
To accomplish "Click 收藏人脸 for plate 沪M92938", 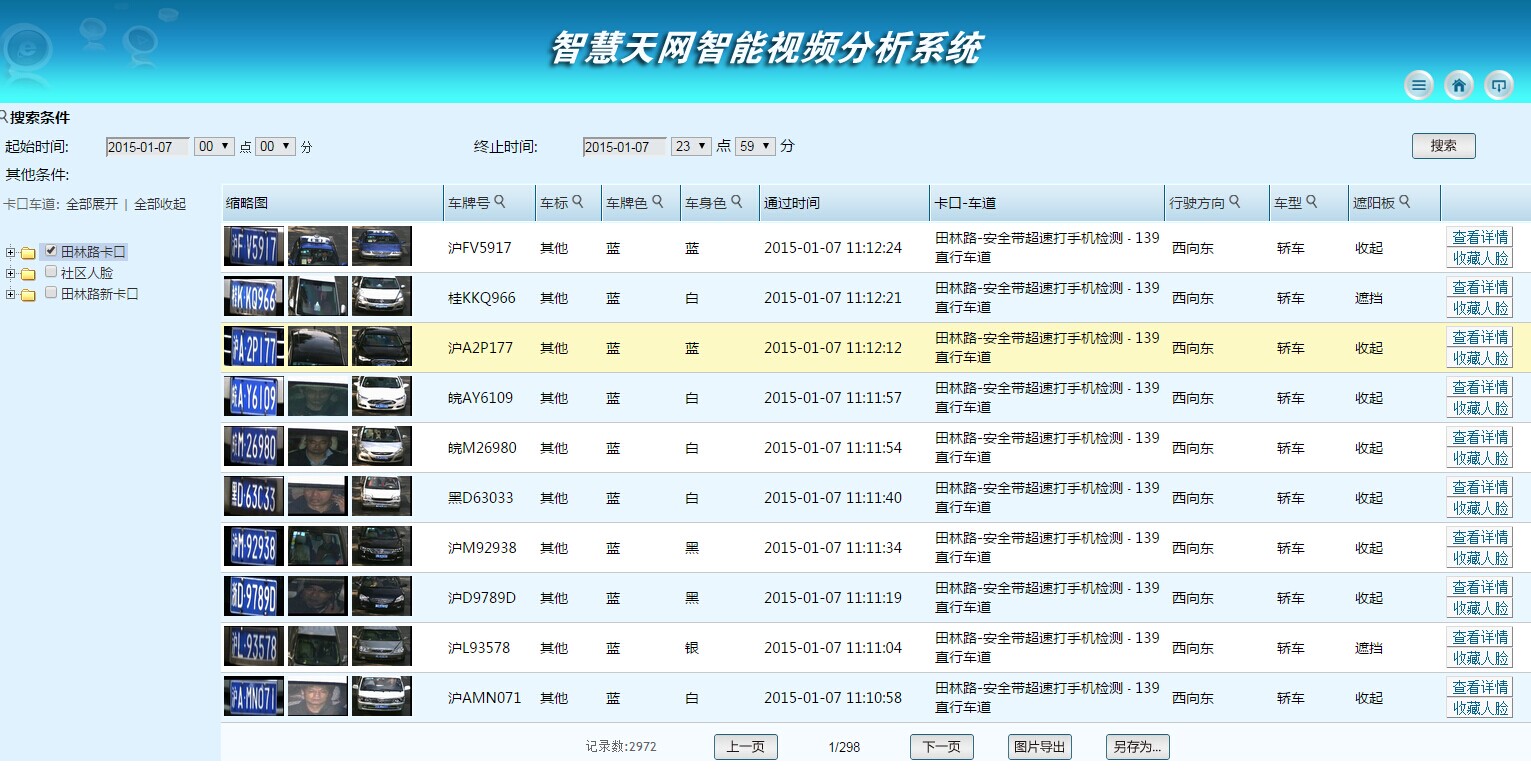I will pyautogui.click(x=1480, y=558).
